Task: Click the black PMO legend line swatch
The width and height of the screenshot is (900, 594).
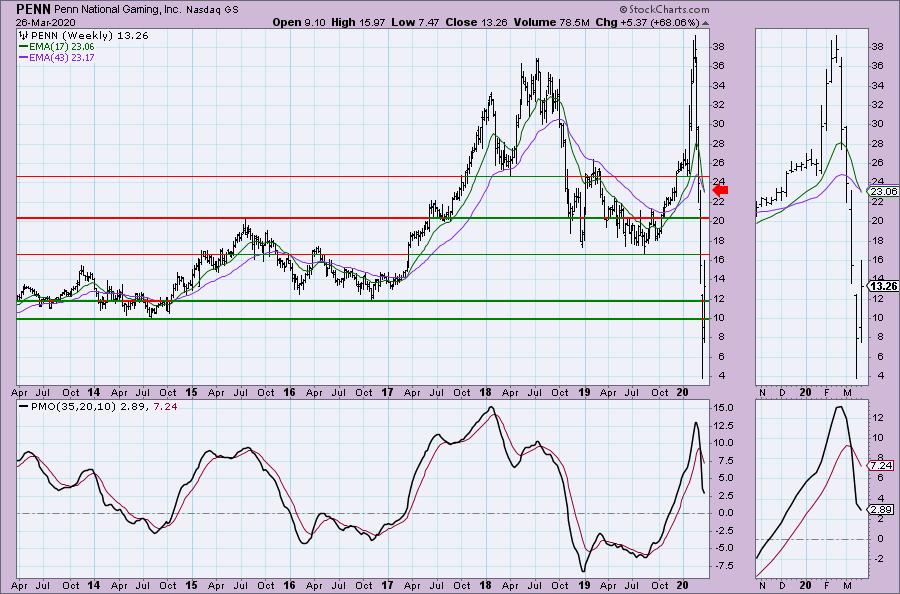Action: [x=24, y=406]
